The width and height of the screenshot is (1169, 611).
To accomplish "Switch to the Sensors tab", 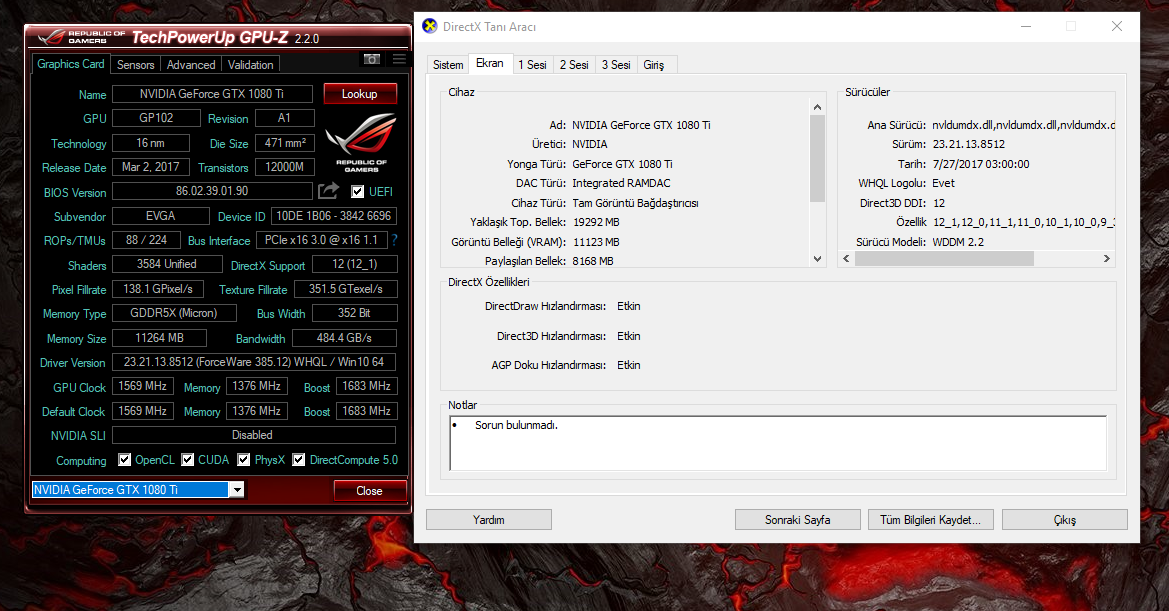I will 136,65.
